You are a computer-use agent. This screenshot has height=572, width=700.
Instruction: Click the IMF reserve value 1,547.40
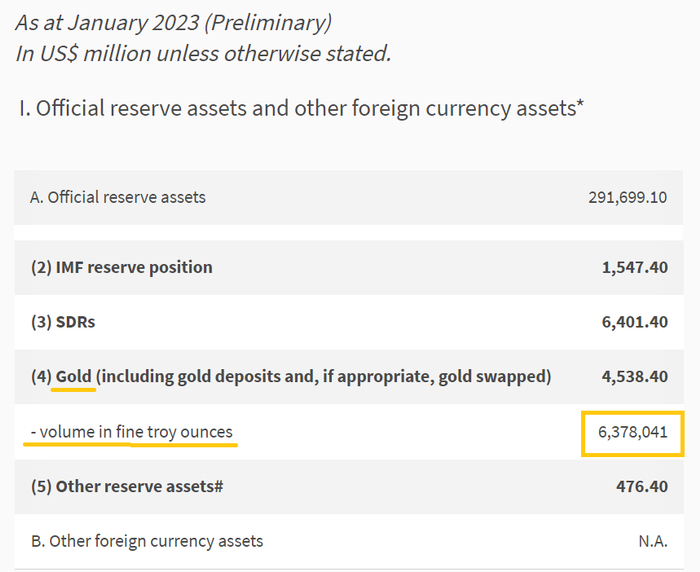click(x=635, y=267)
